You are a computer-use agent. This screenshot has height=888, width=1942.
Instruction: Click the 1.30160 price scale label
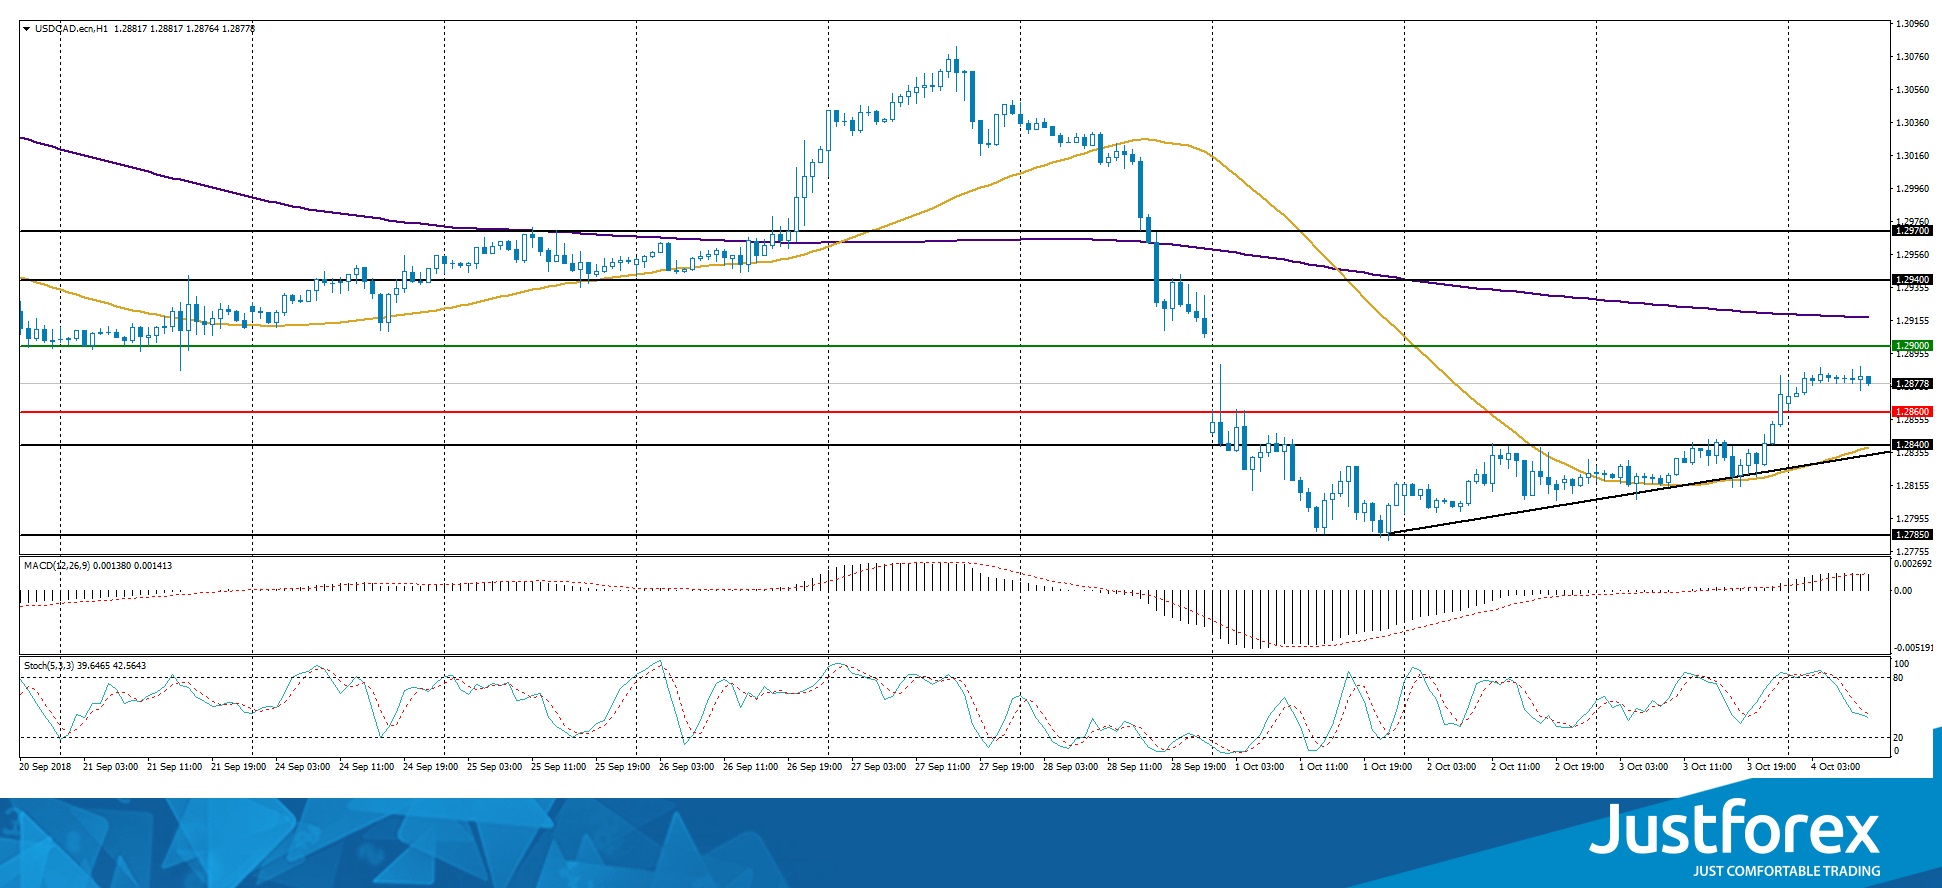[1913, 156]
